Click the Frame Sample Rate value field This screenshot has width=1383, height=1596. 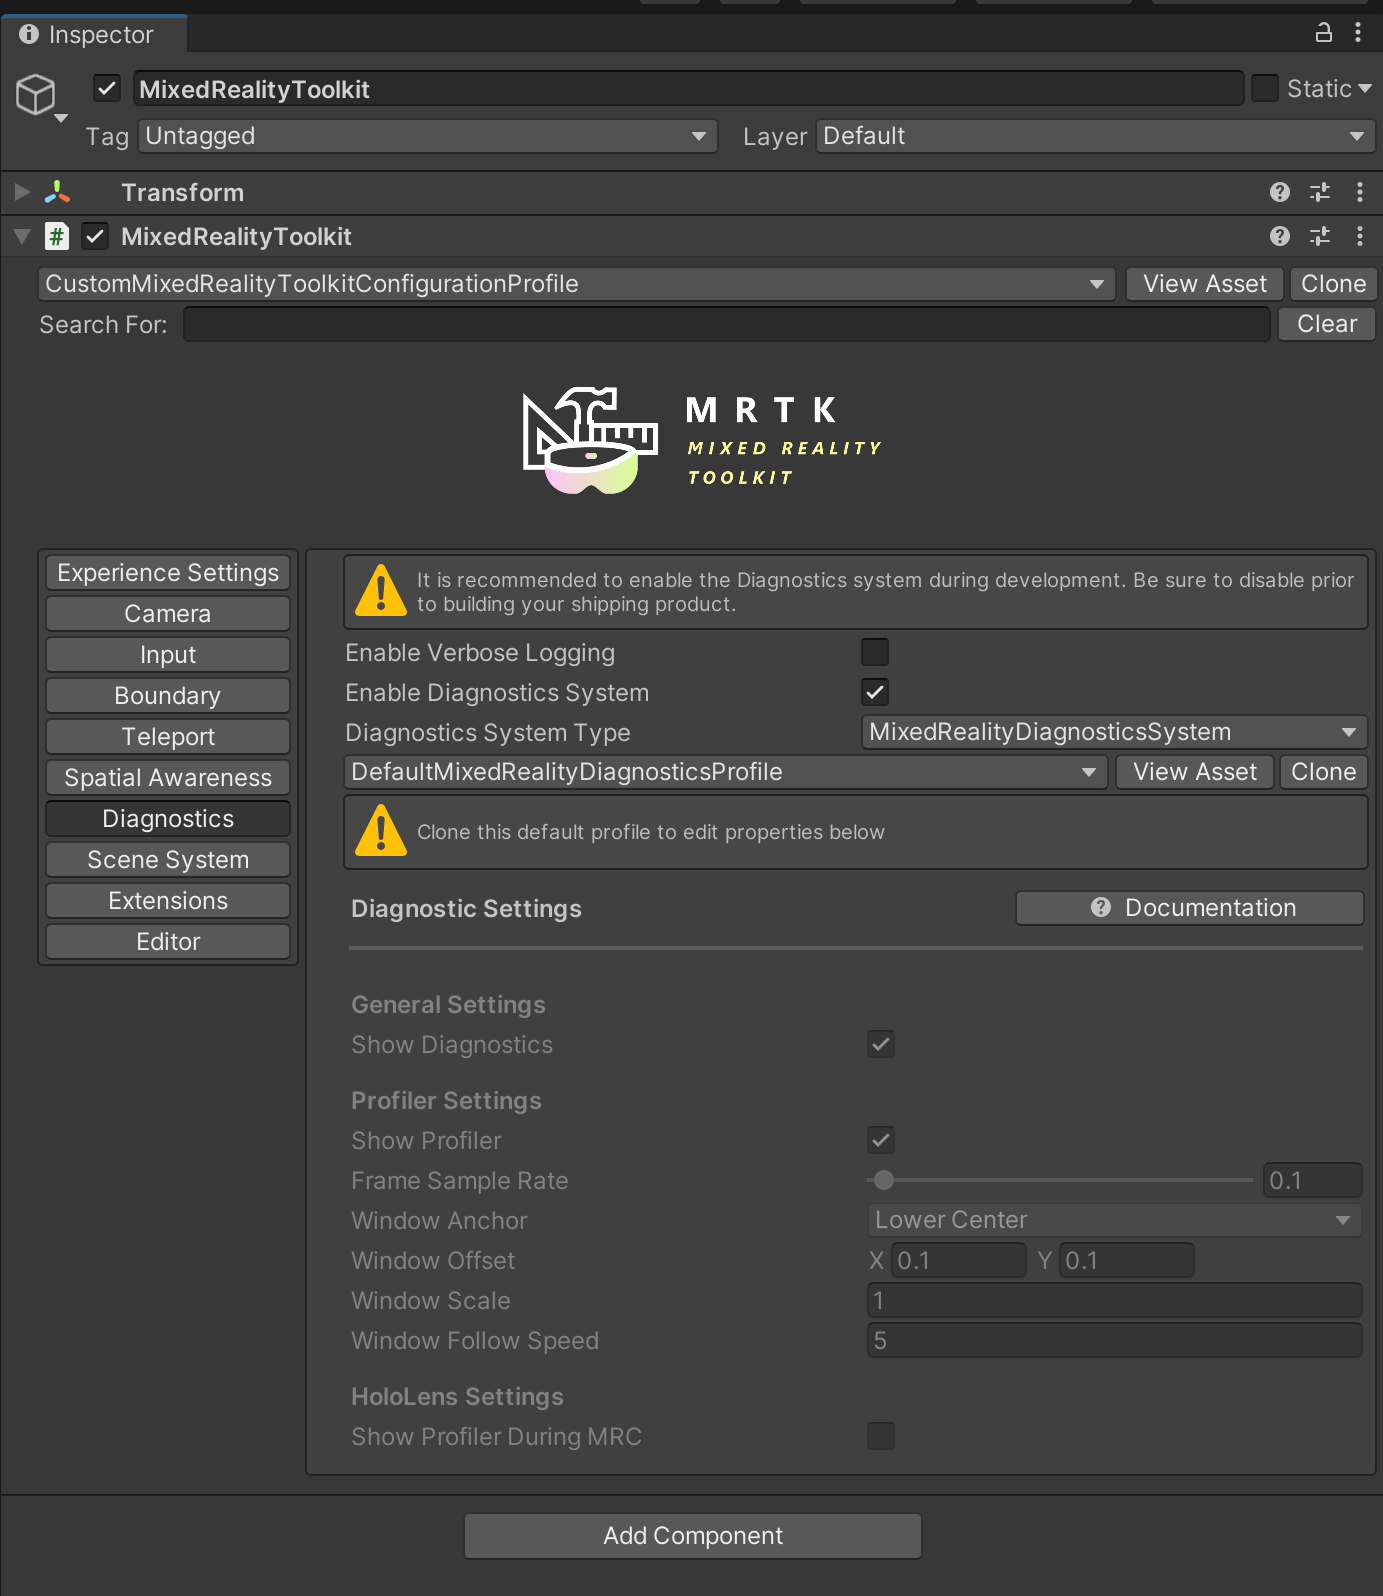(1312, 1180)
